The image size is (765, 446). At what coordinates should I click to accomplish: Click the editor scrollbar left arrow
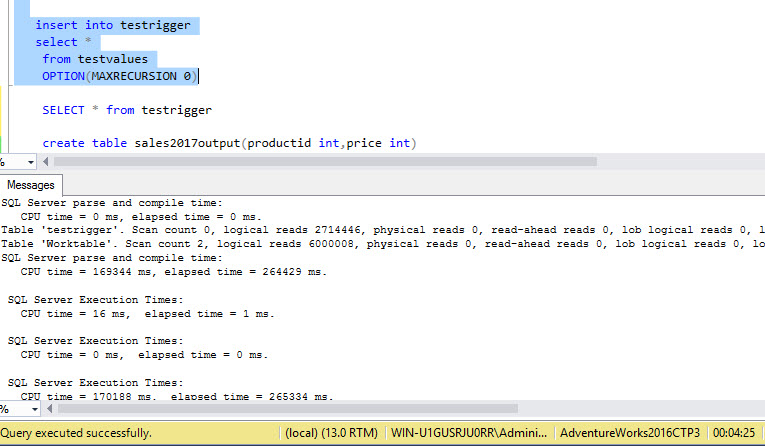coord(46,162)
